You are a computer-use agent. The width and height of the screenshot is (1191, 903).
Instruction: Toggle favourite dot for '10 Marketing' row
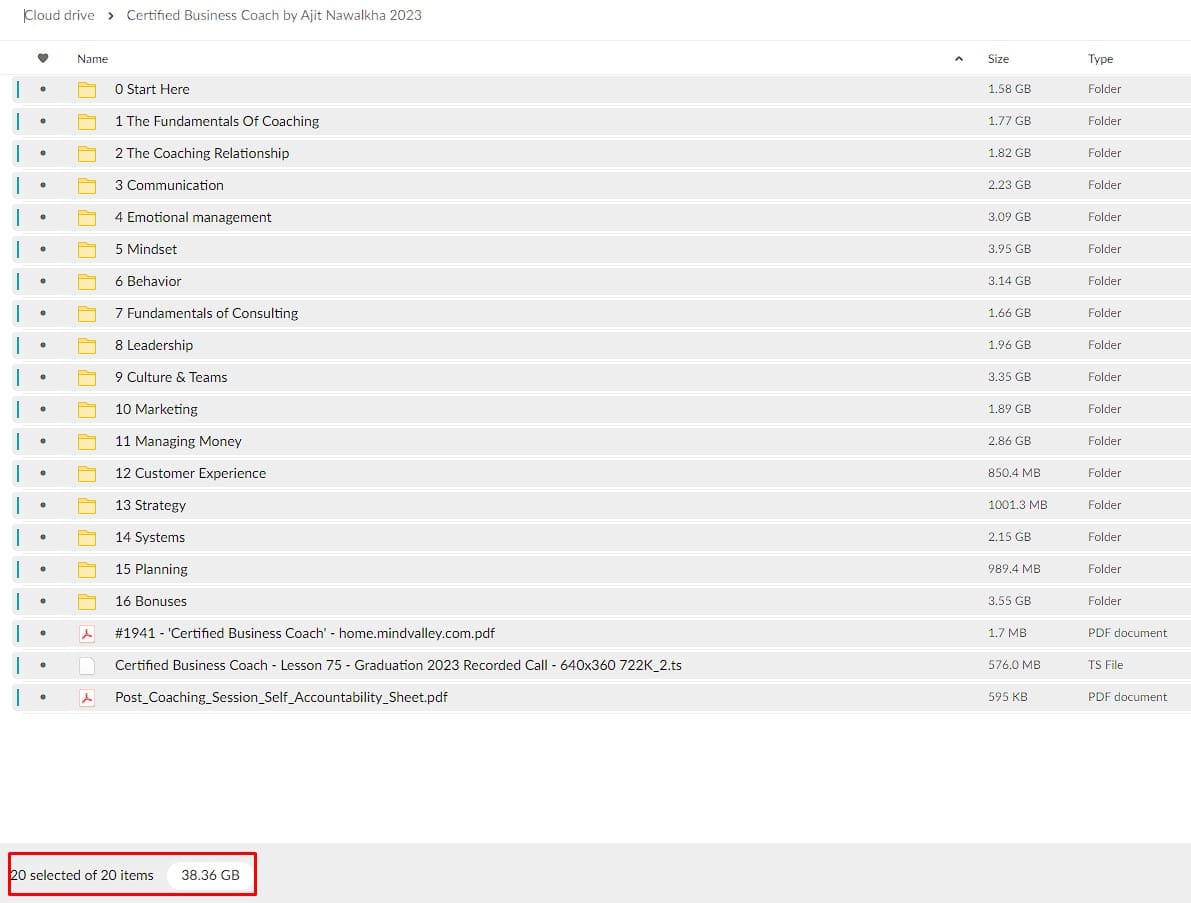coord(43,409)
